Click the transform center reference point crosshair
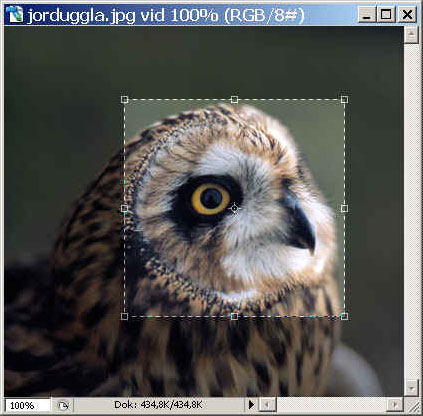The height and width of the screenshot is (416, 423). click(234, 208)
